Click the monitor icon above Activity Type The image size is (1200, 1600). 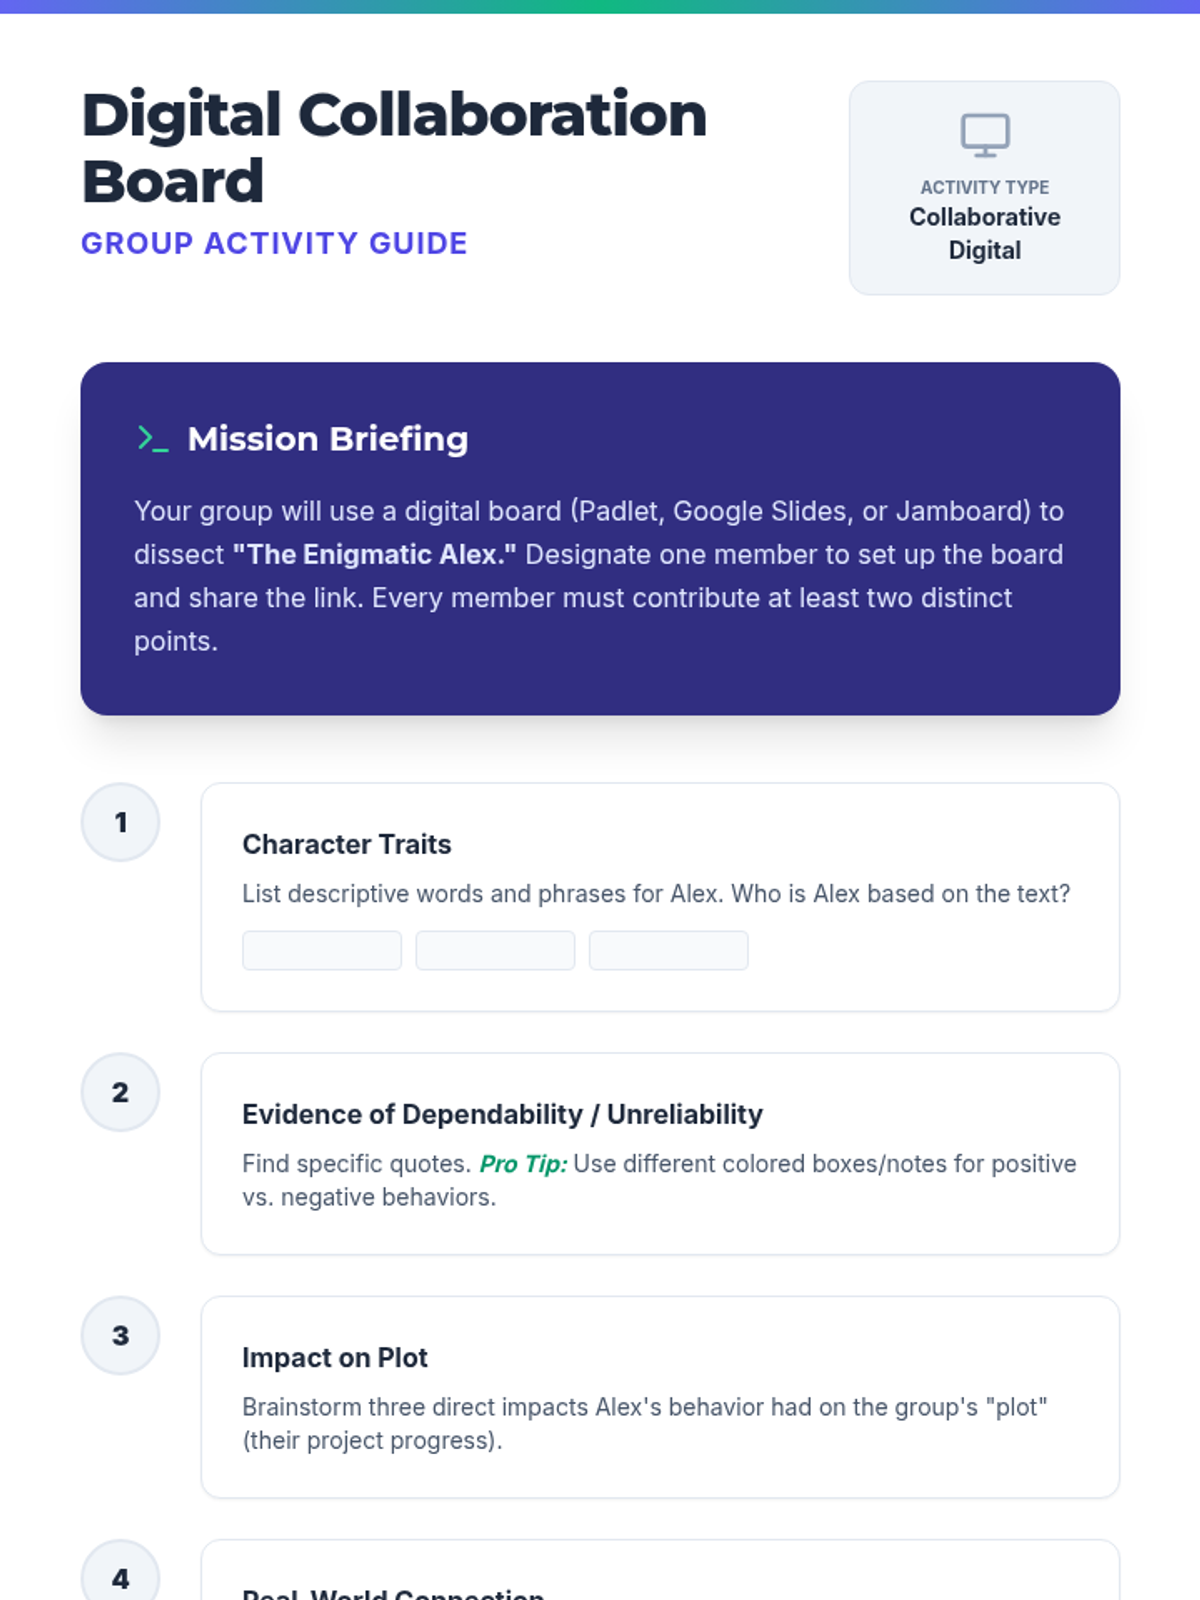pos(985,135)
